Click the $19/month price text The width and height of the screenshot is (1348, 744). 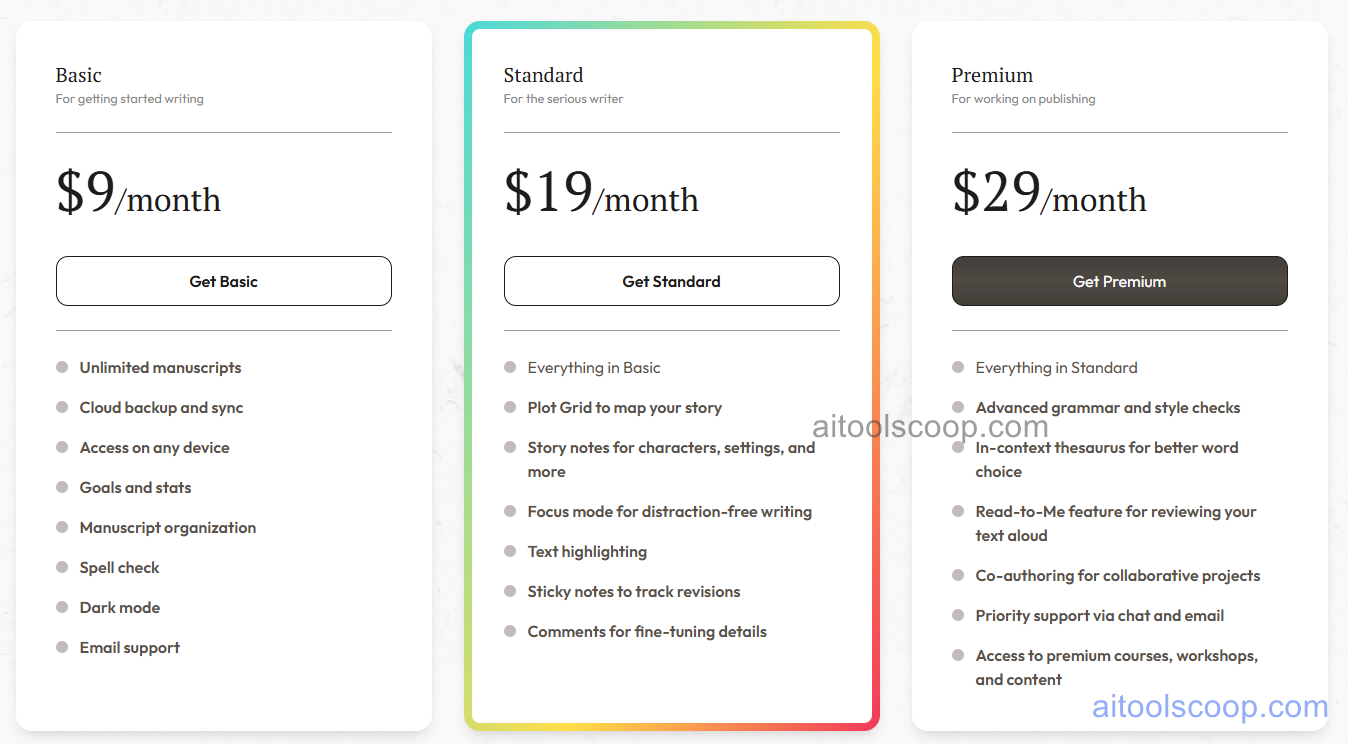click(601, 193)
